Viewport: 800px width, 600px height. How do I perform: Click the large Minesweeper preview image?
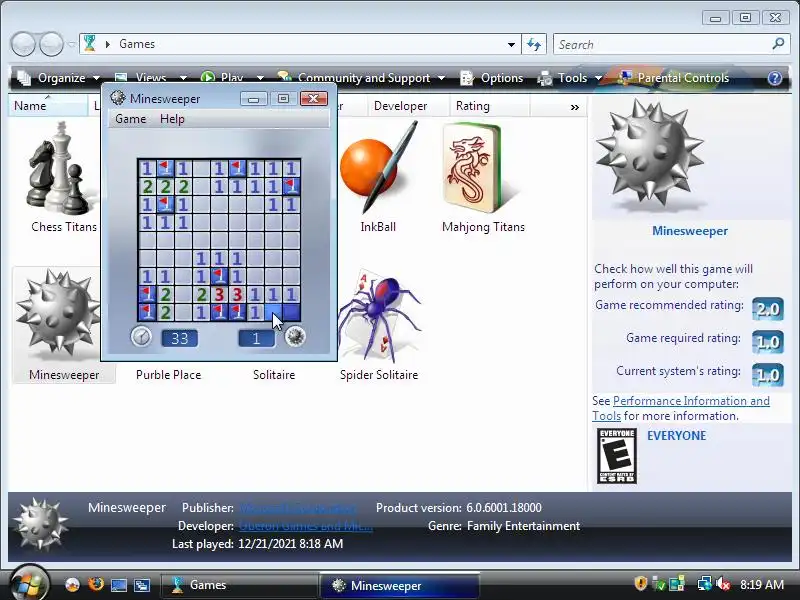[x=649, y=156]
